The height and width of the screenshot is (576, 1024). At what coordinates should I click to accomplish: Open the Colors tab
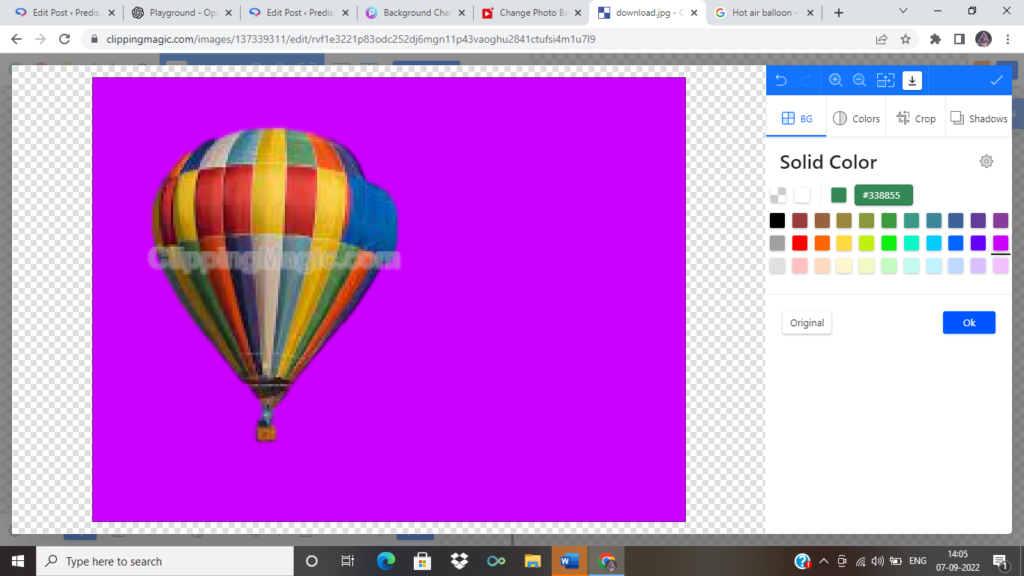pos(856,118)
